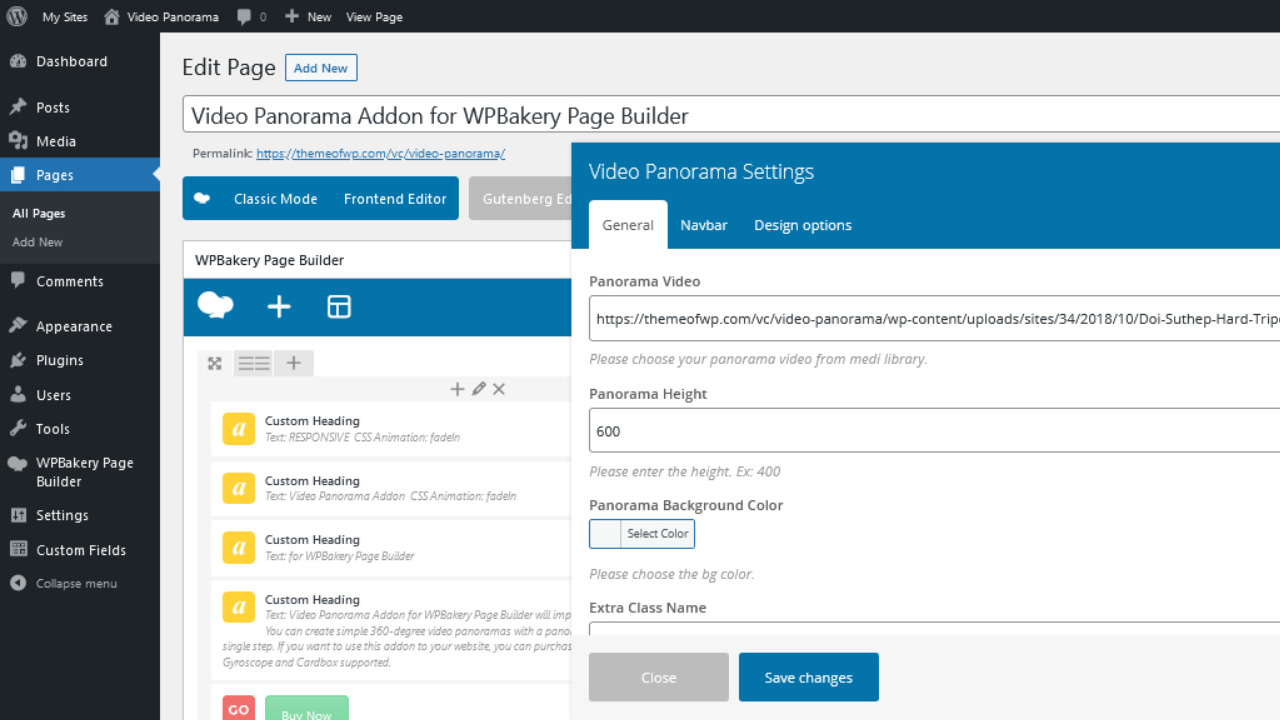Click View Page in the admin bar
The image size is (1280, 720).
(374, 17)
